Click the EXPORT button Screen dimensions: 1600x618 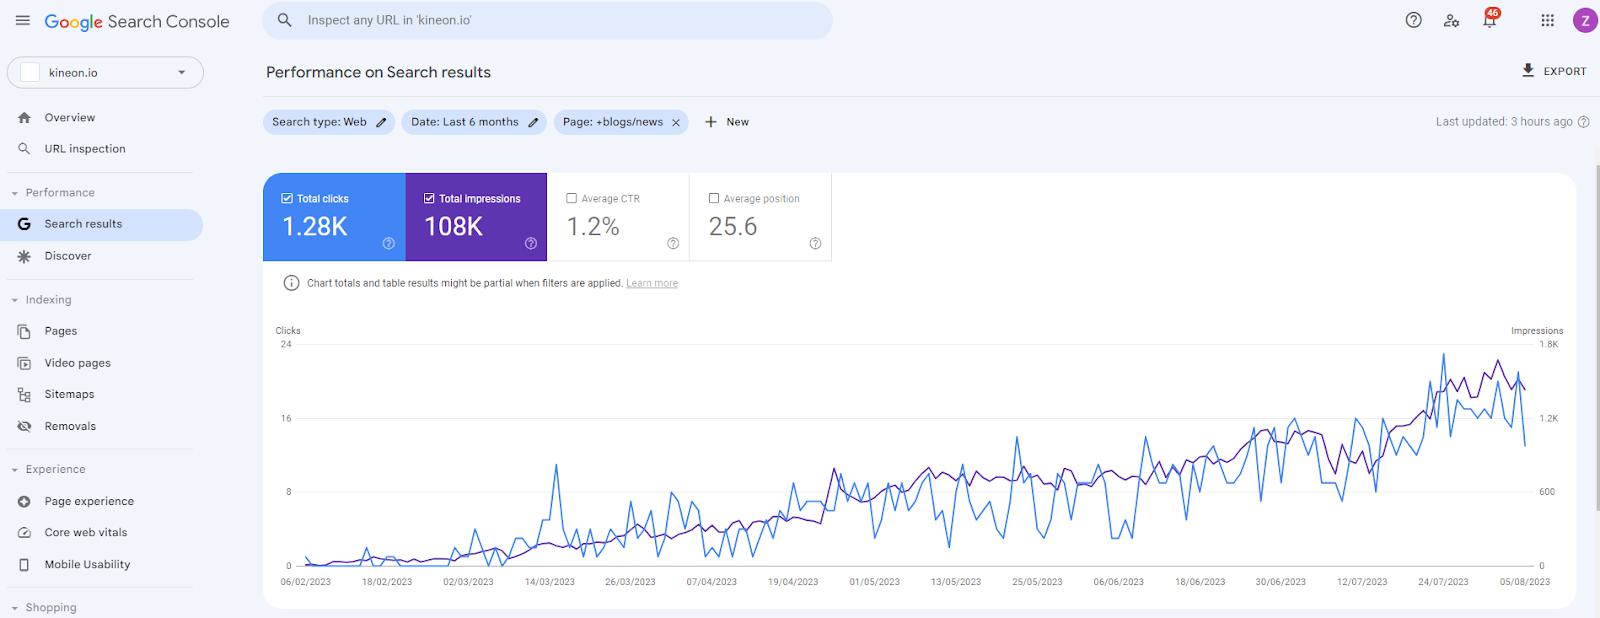pos(1554,71)
